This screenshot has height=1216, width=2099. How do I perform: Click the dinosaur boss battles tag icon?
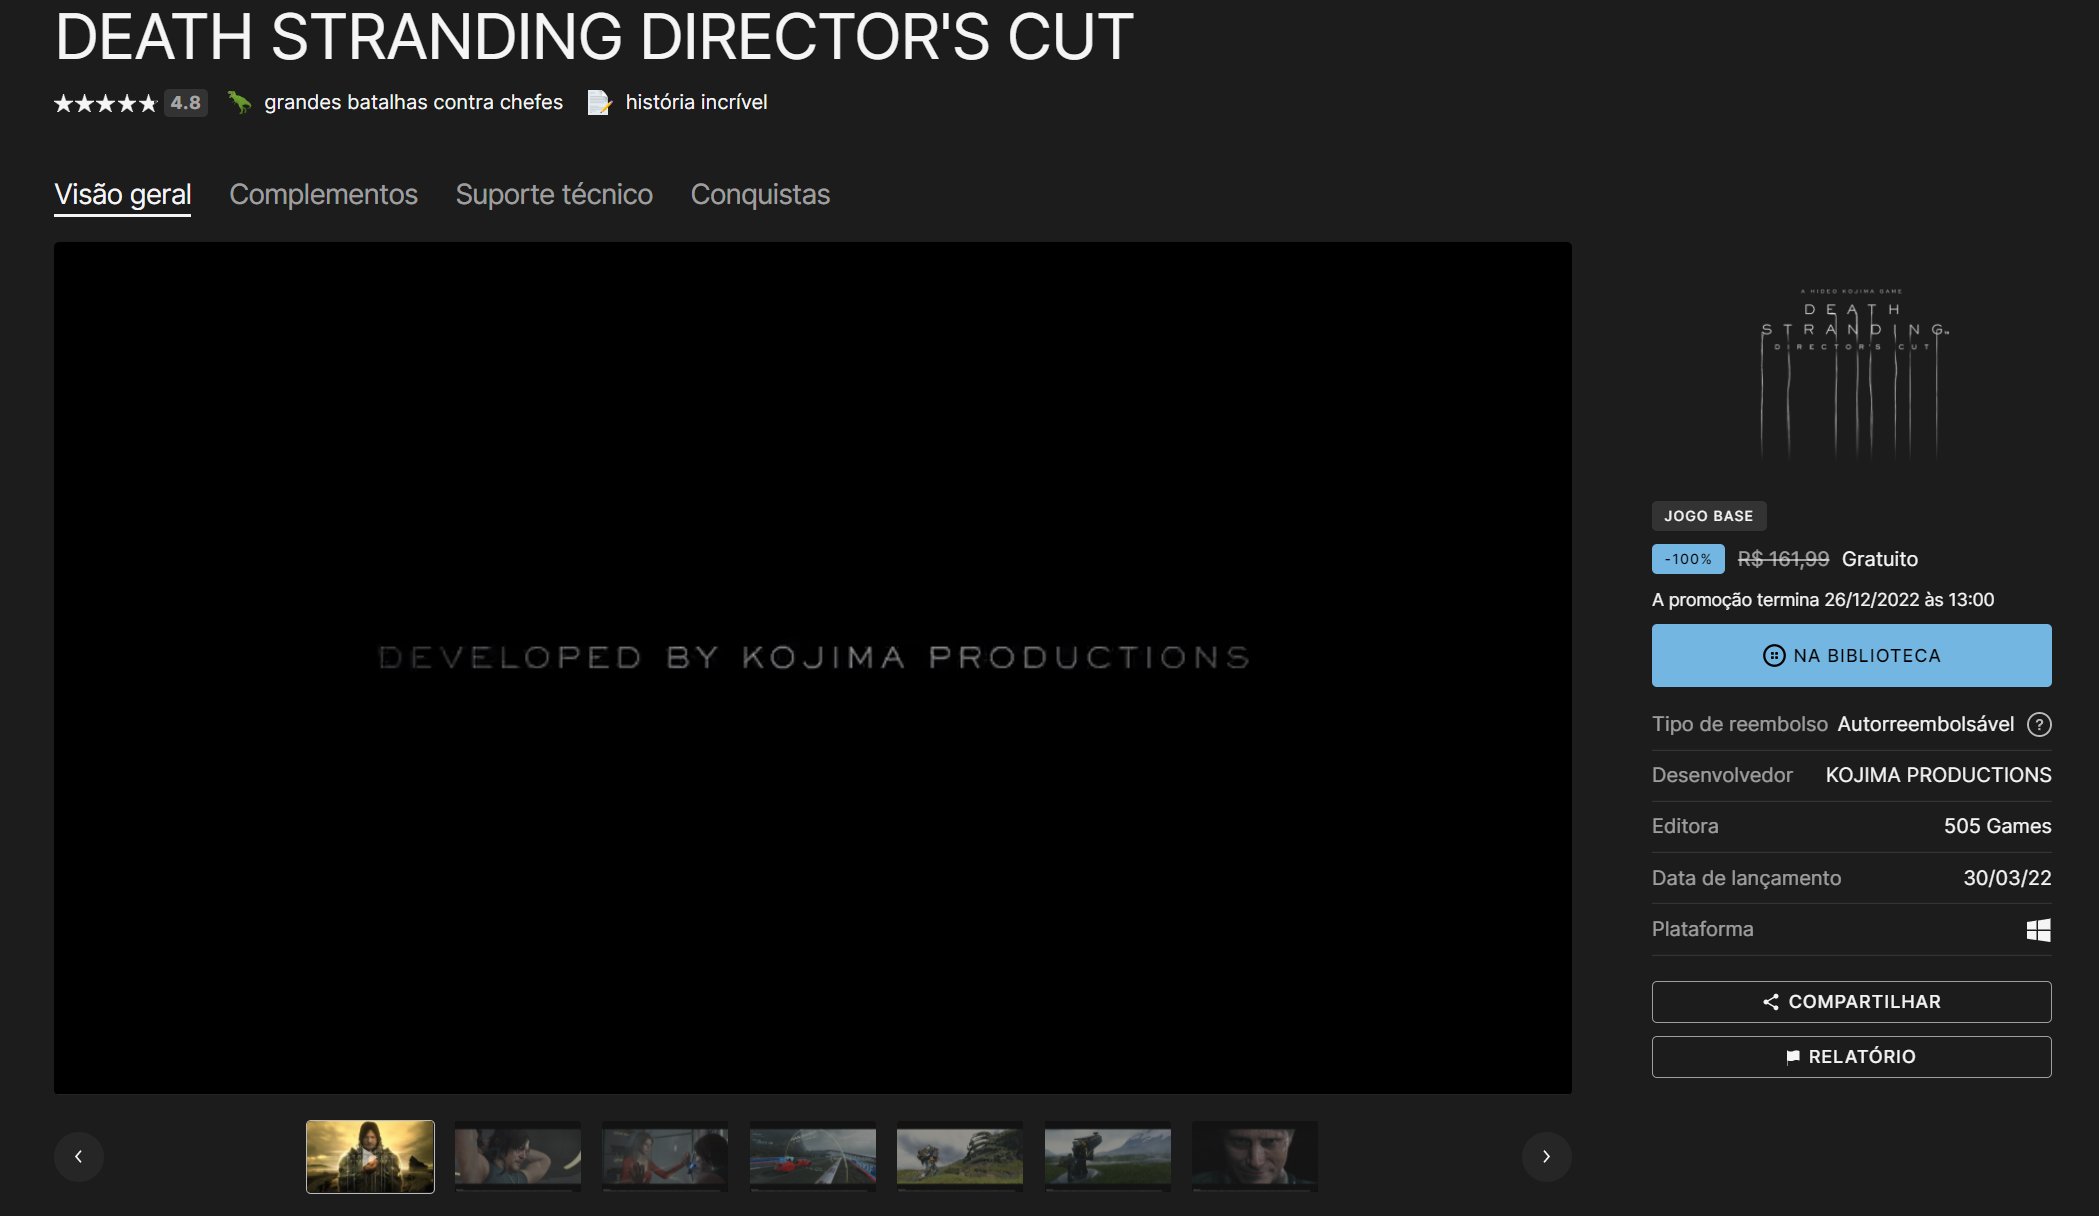click(239, 102)
